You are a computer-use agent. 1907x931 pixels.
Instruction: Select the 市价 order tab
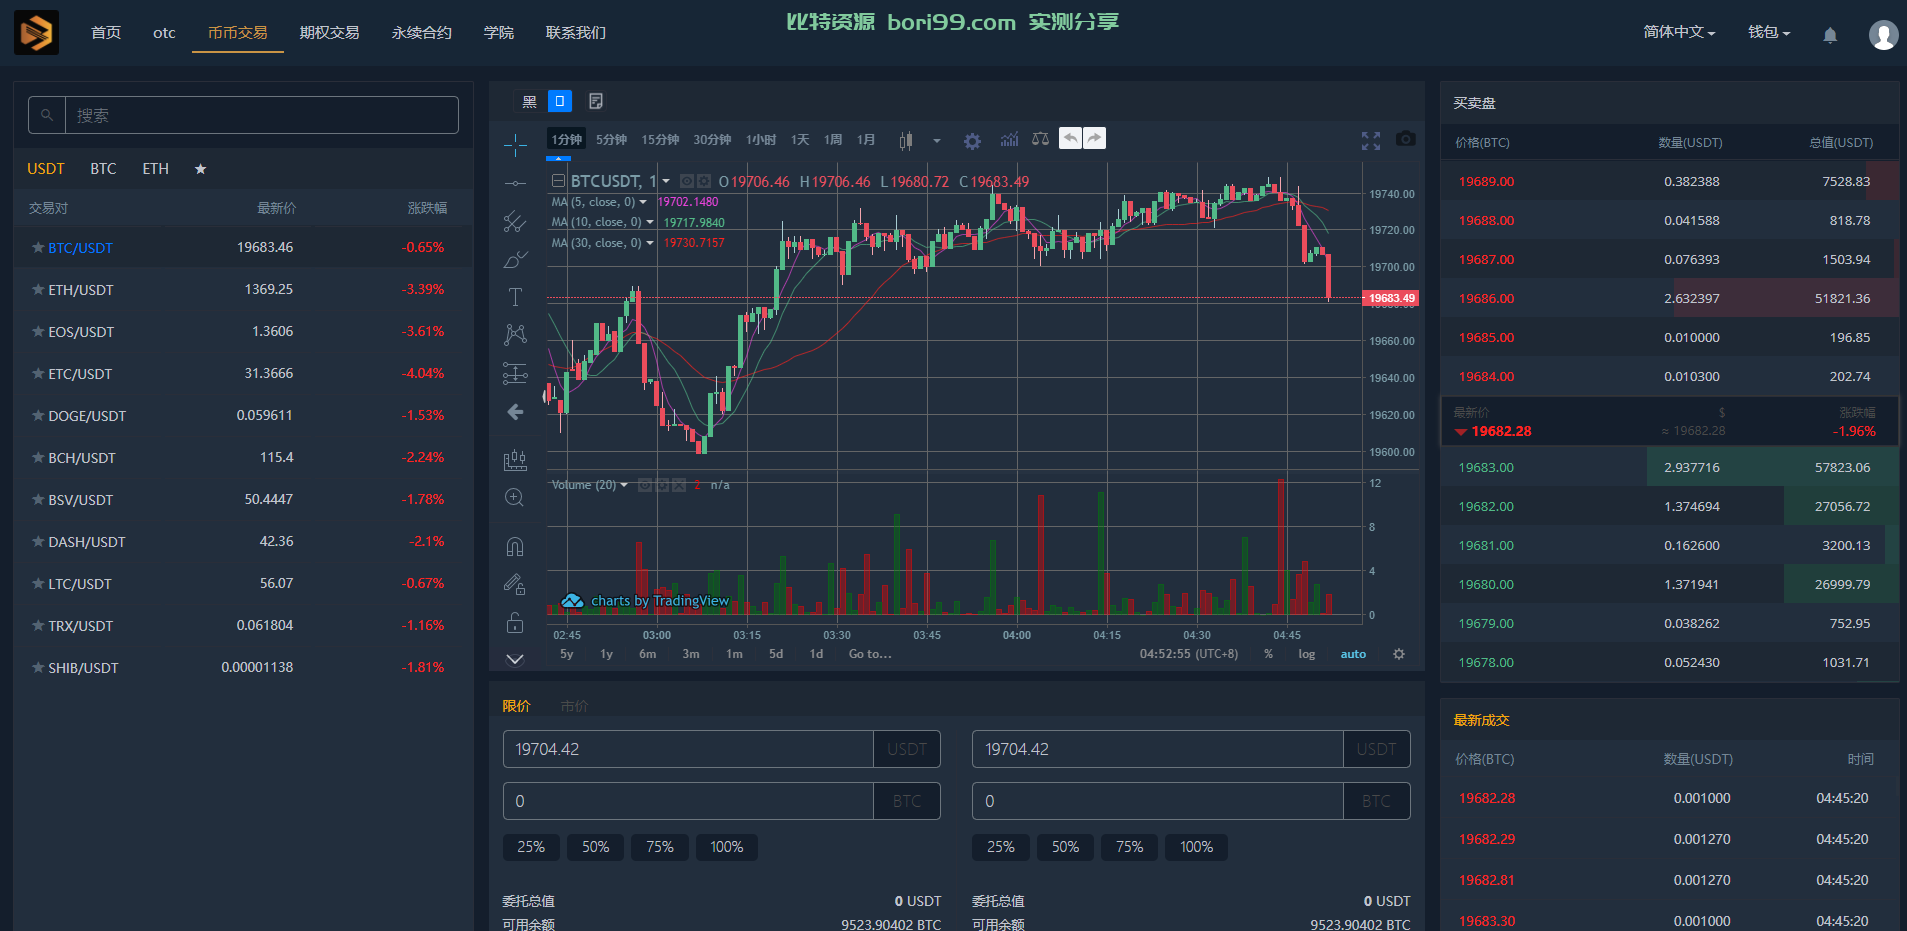[574, 706]
